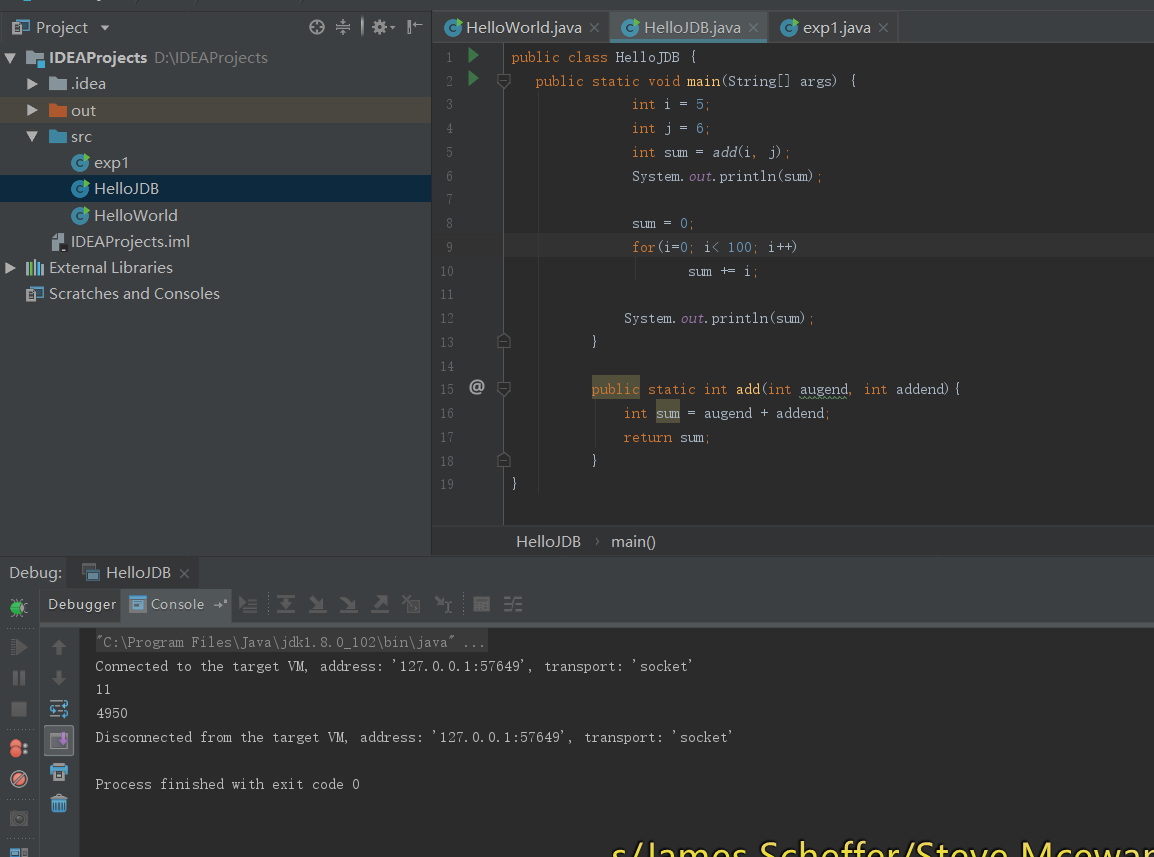Switch to the Console tab

point(177,604)
